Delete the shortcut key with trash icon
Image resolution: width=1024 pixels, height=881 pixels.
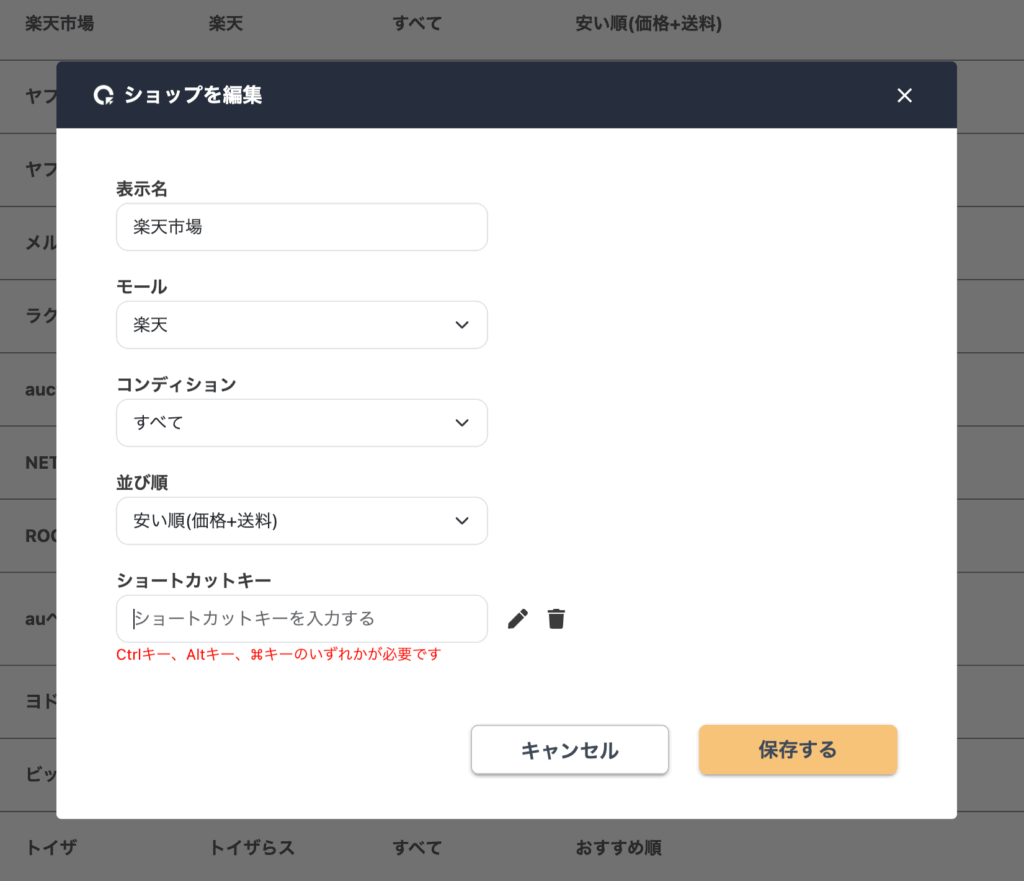556,618
